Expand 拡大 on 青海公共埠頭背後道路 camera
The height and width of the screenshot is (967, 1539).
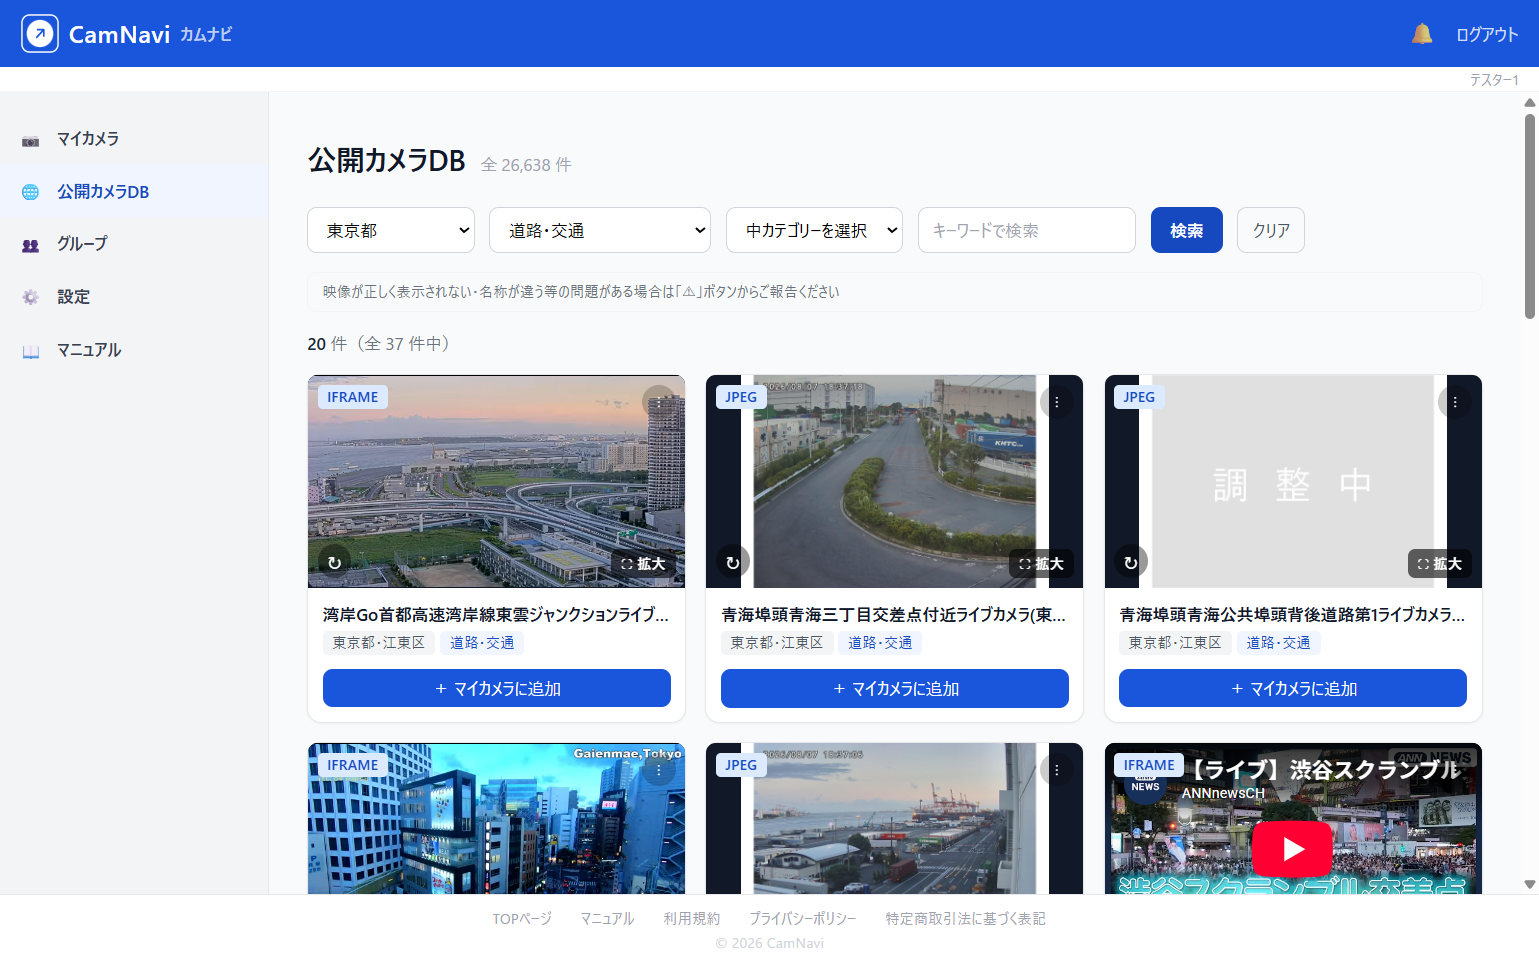[x=1439, y=564]
